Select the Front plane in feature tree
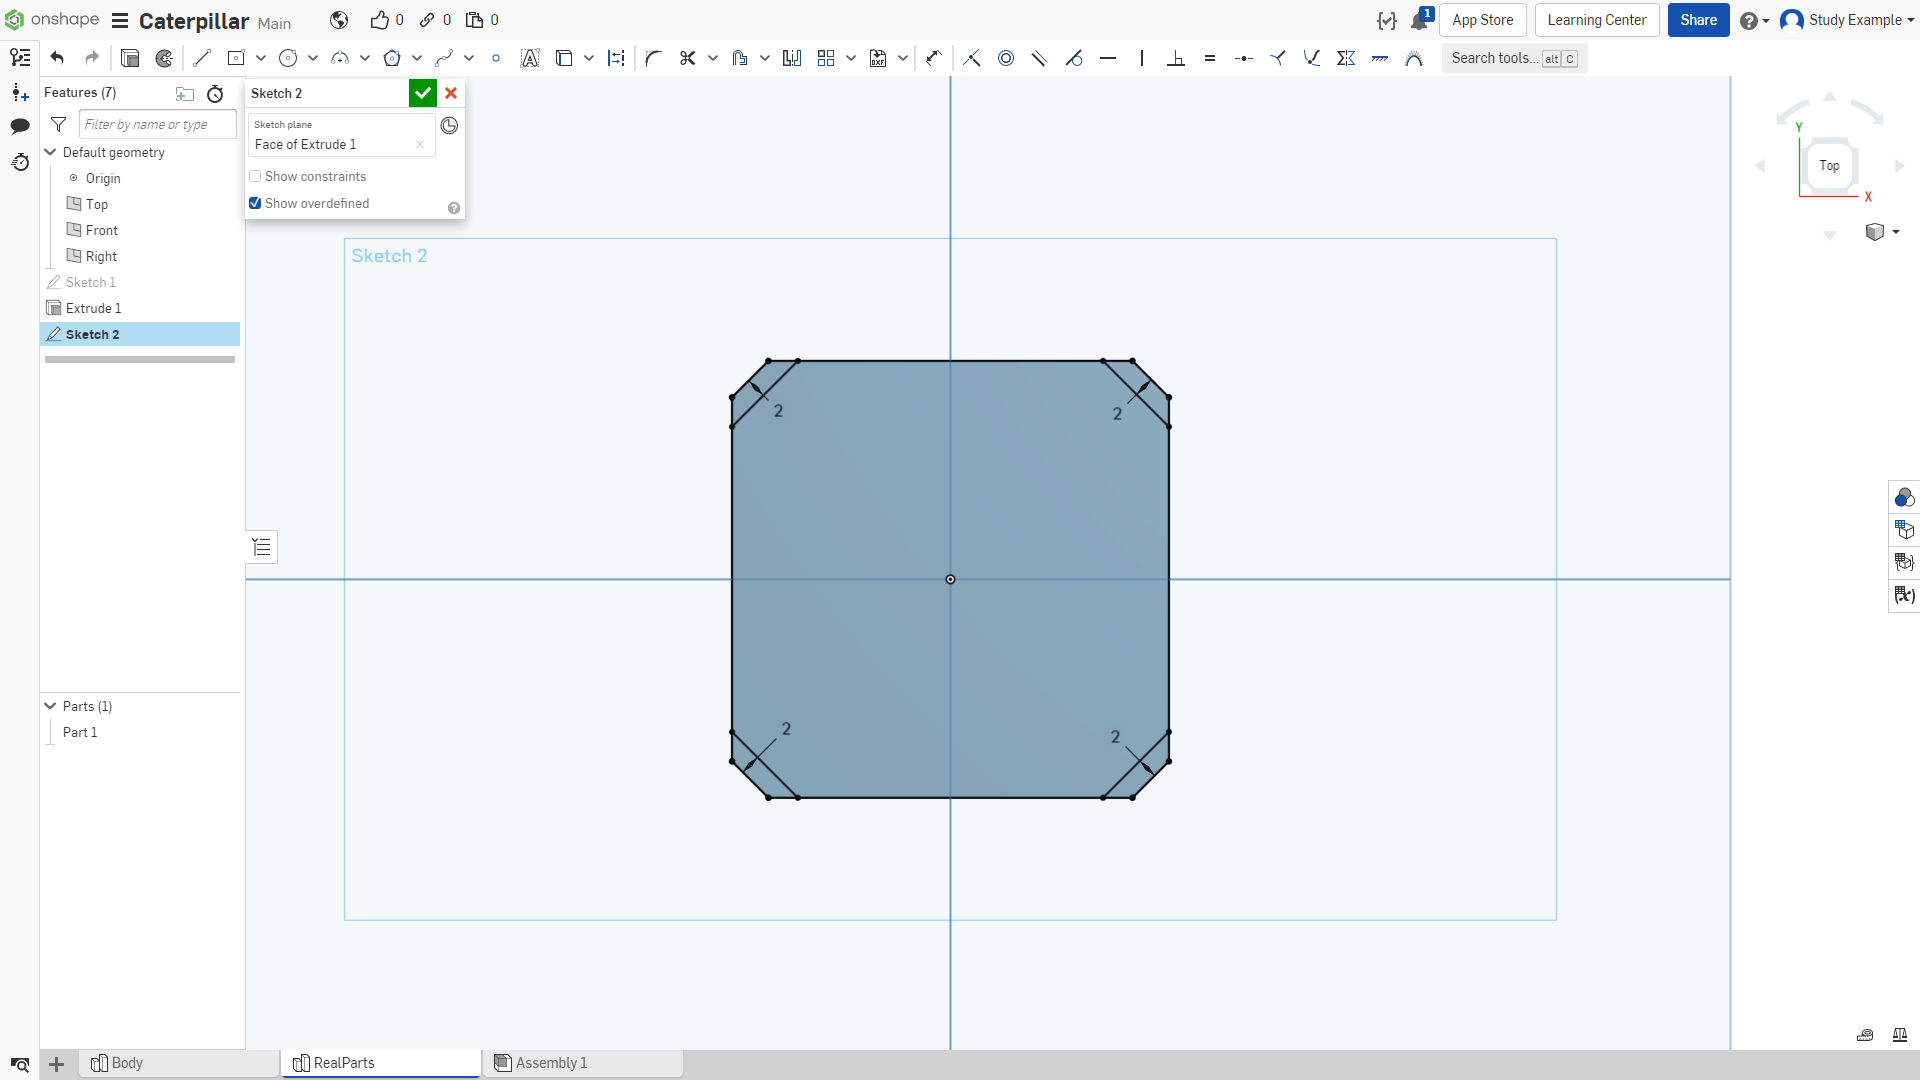The width and height of the screenshot is (1920, 1080). point(101,230)
